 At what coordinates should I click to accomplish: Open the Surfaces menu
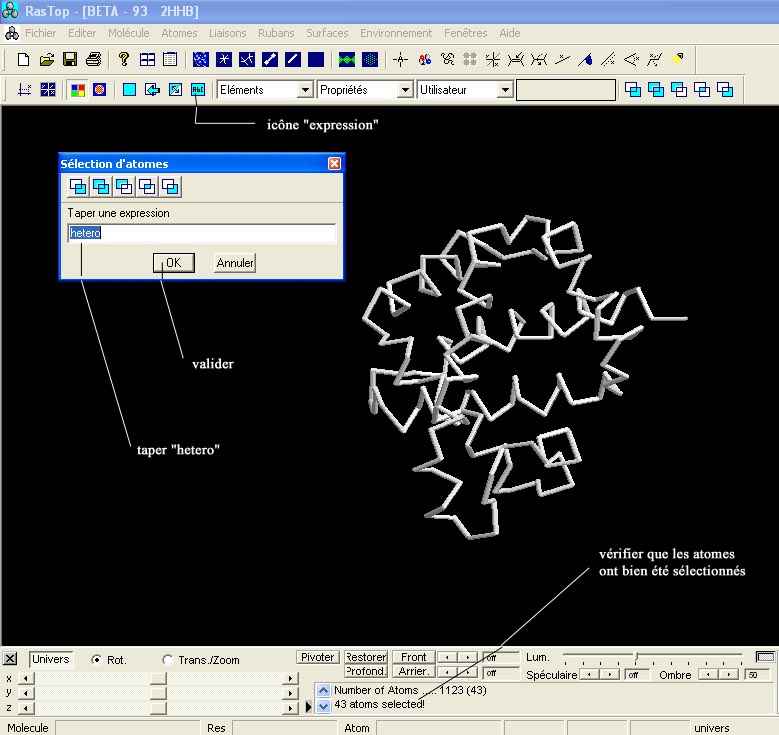[327, 33]
